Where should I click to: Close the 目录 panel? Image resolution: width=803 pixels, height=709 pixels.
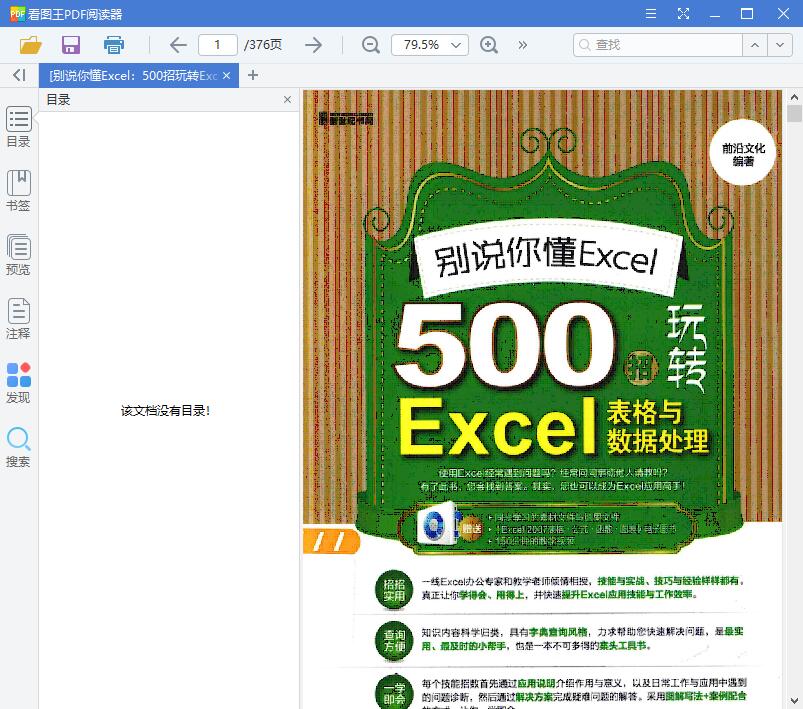click(287, 100)
